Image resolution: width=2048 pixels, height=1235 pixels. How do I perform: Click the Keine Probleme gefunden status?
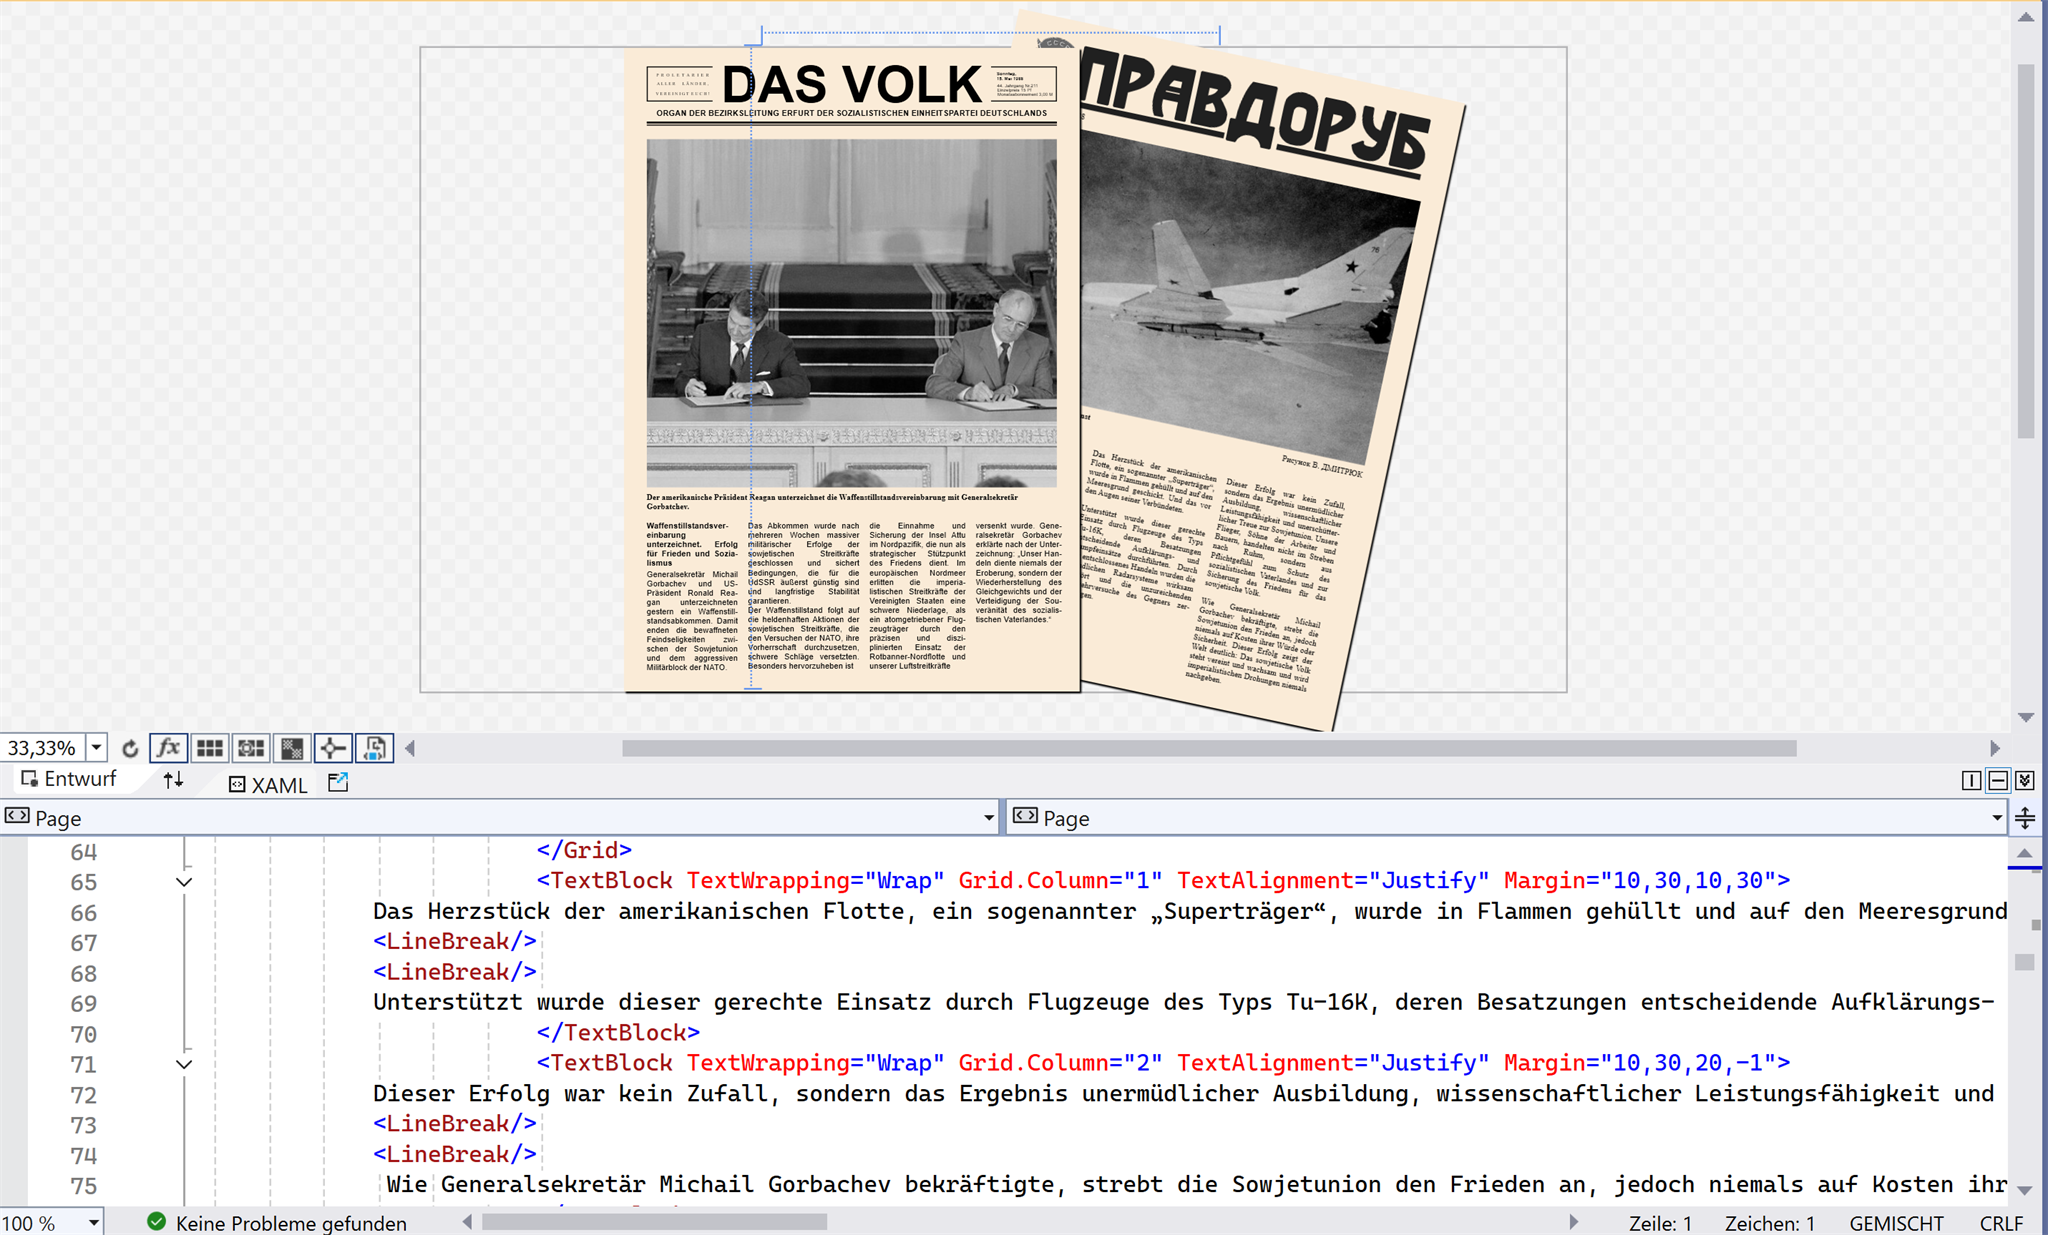click(x=291, y=1223)
